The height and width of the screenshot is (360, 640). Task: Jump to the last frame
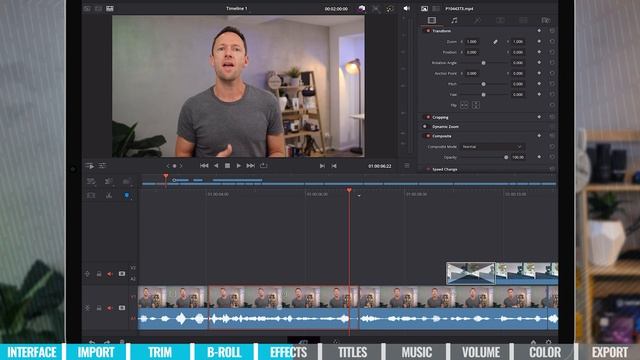tap(251, 166)
